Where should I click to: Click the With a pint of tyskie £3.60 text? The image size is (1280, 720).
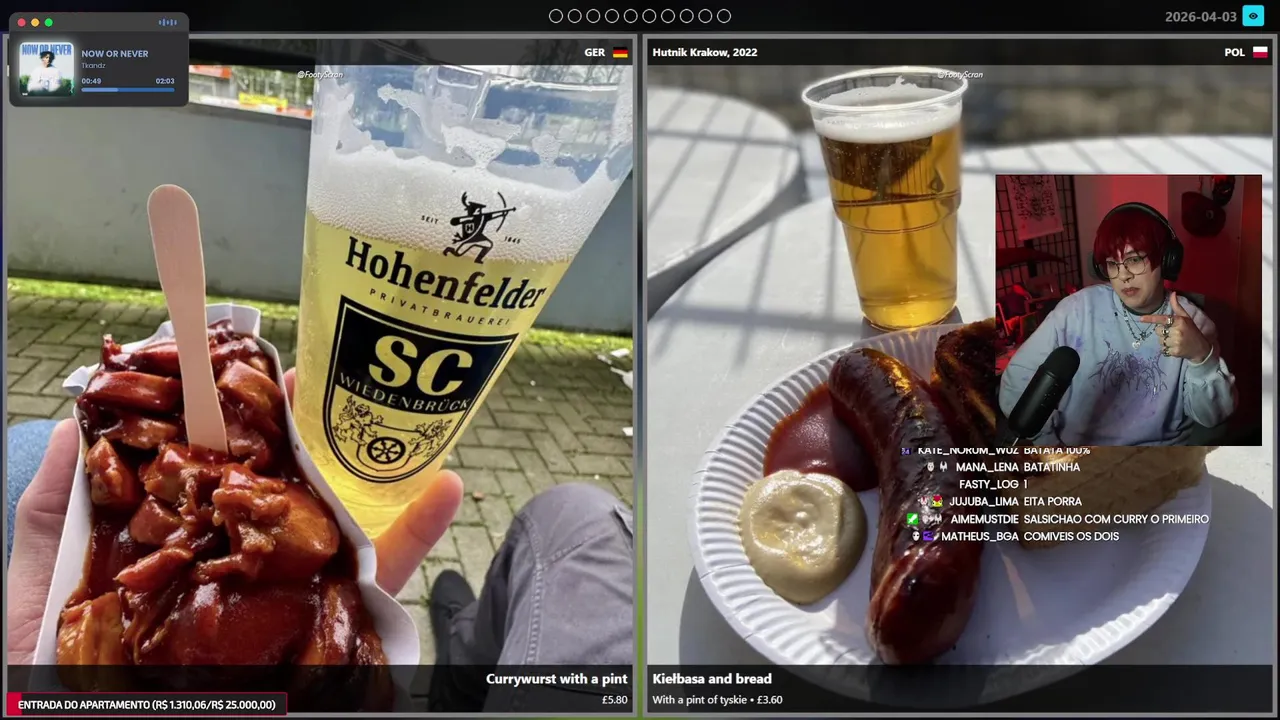[717, 700]
